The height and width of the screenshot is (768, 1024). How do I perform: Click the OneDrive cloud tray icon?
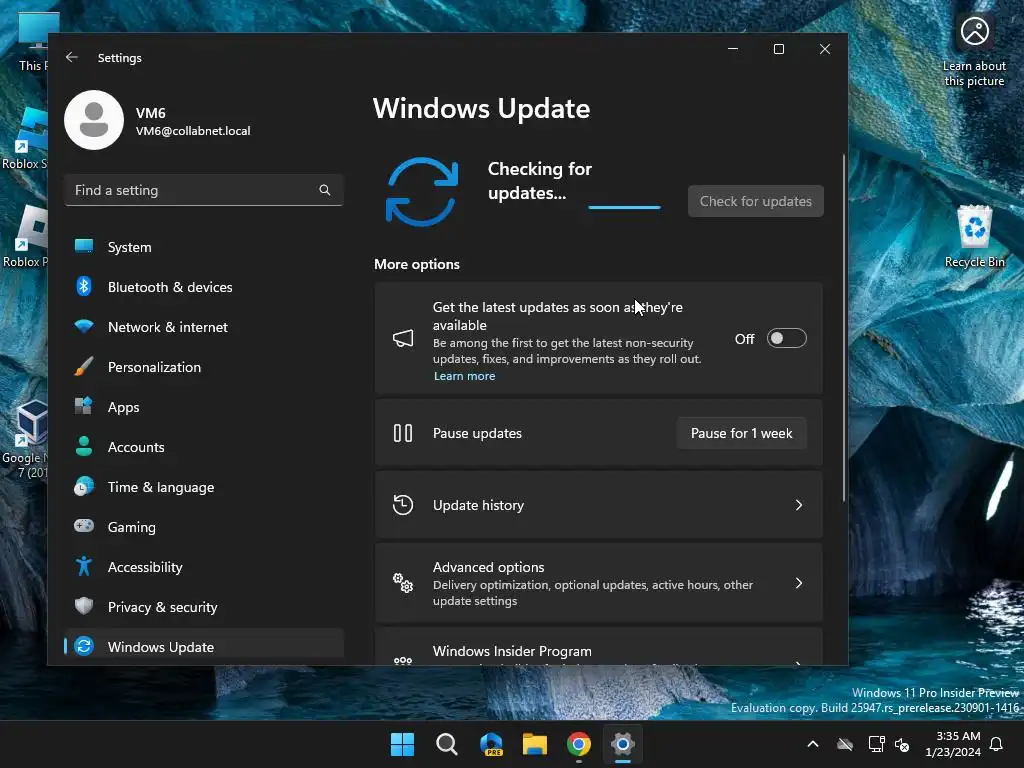pyautogui.click(x=845, y=744)
